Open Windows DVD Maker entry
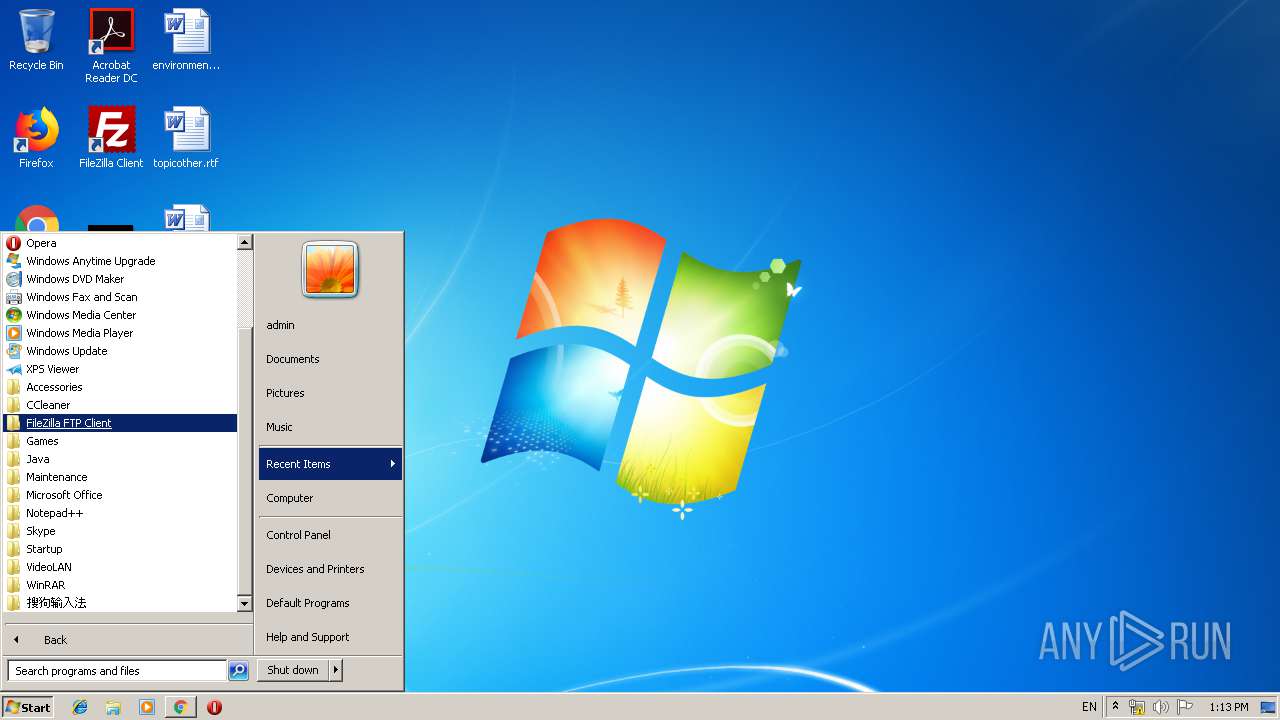 120,279
